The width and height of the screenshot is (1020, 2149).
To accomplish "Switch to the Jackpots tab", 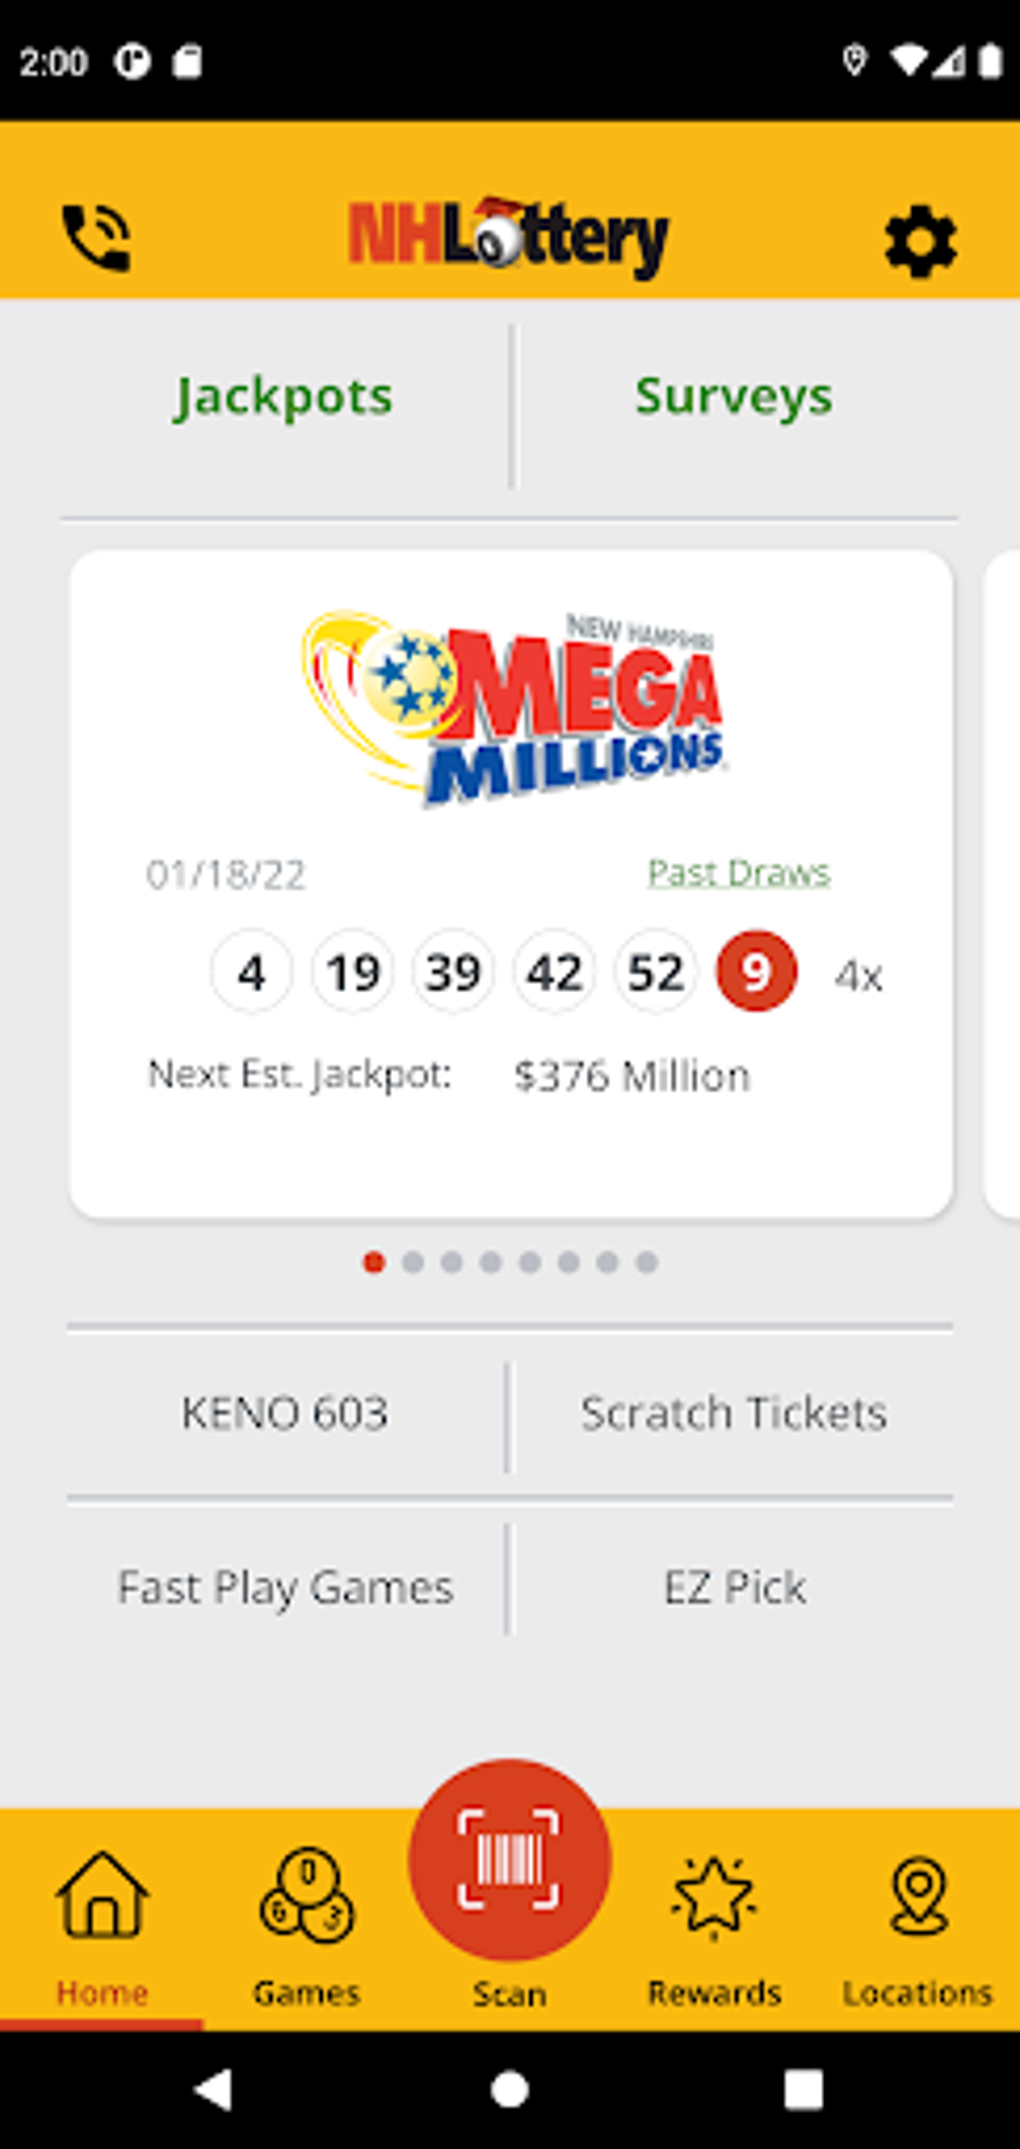I will pyautogui.click(x=284, y=397).
